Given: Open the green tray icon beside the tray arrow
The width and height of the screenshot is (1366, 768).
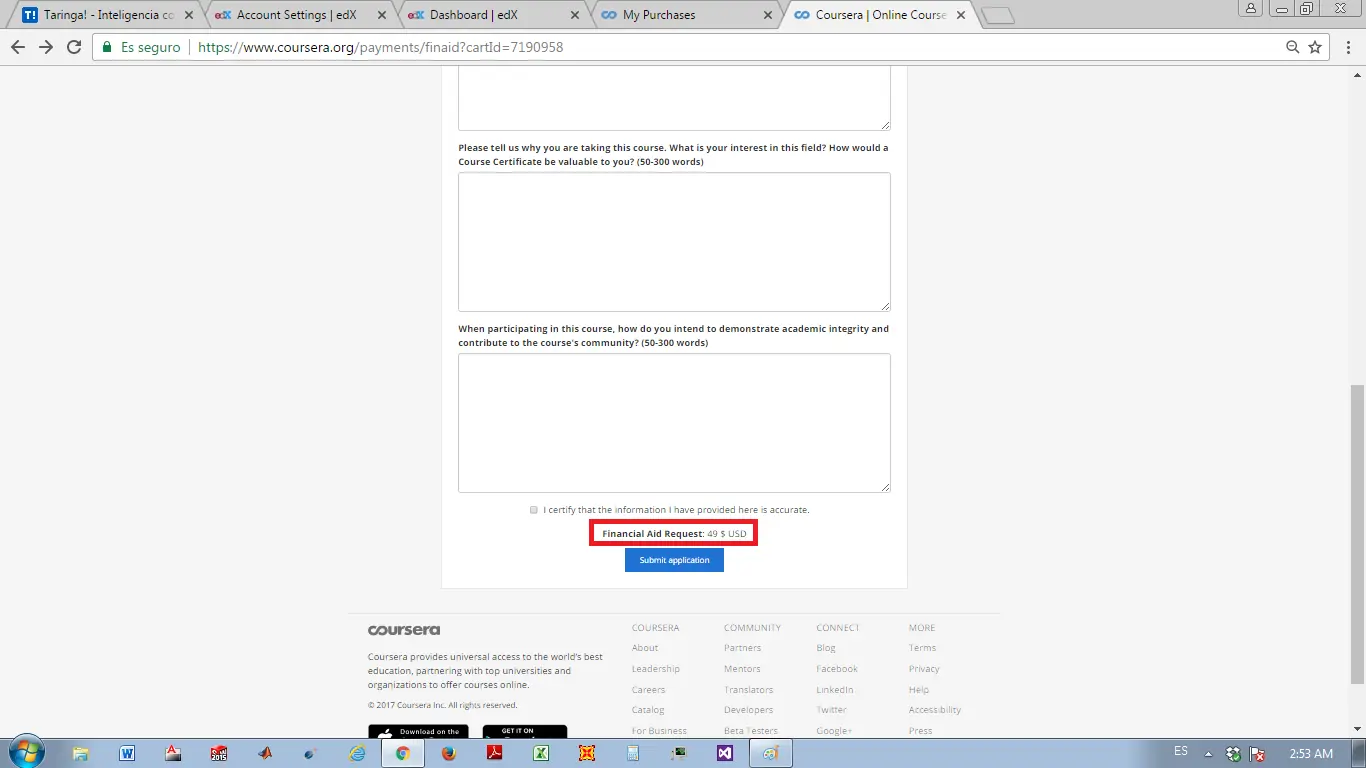Looking at the screenshot, I should [x=1234, y=754].
